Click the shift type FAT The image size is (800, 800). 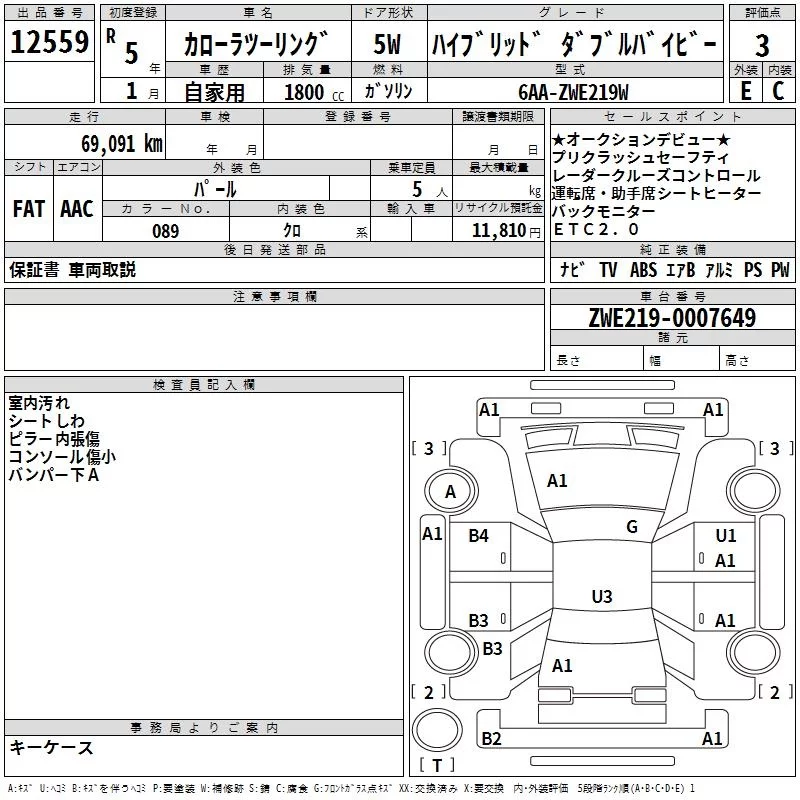29,209
